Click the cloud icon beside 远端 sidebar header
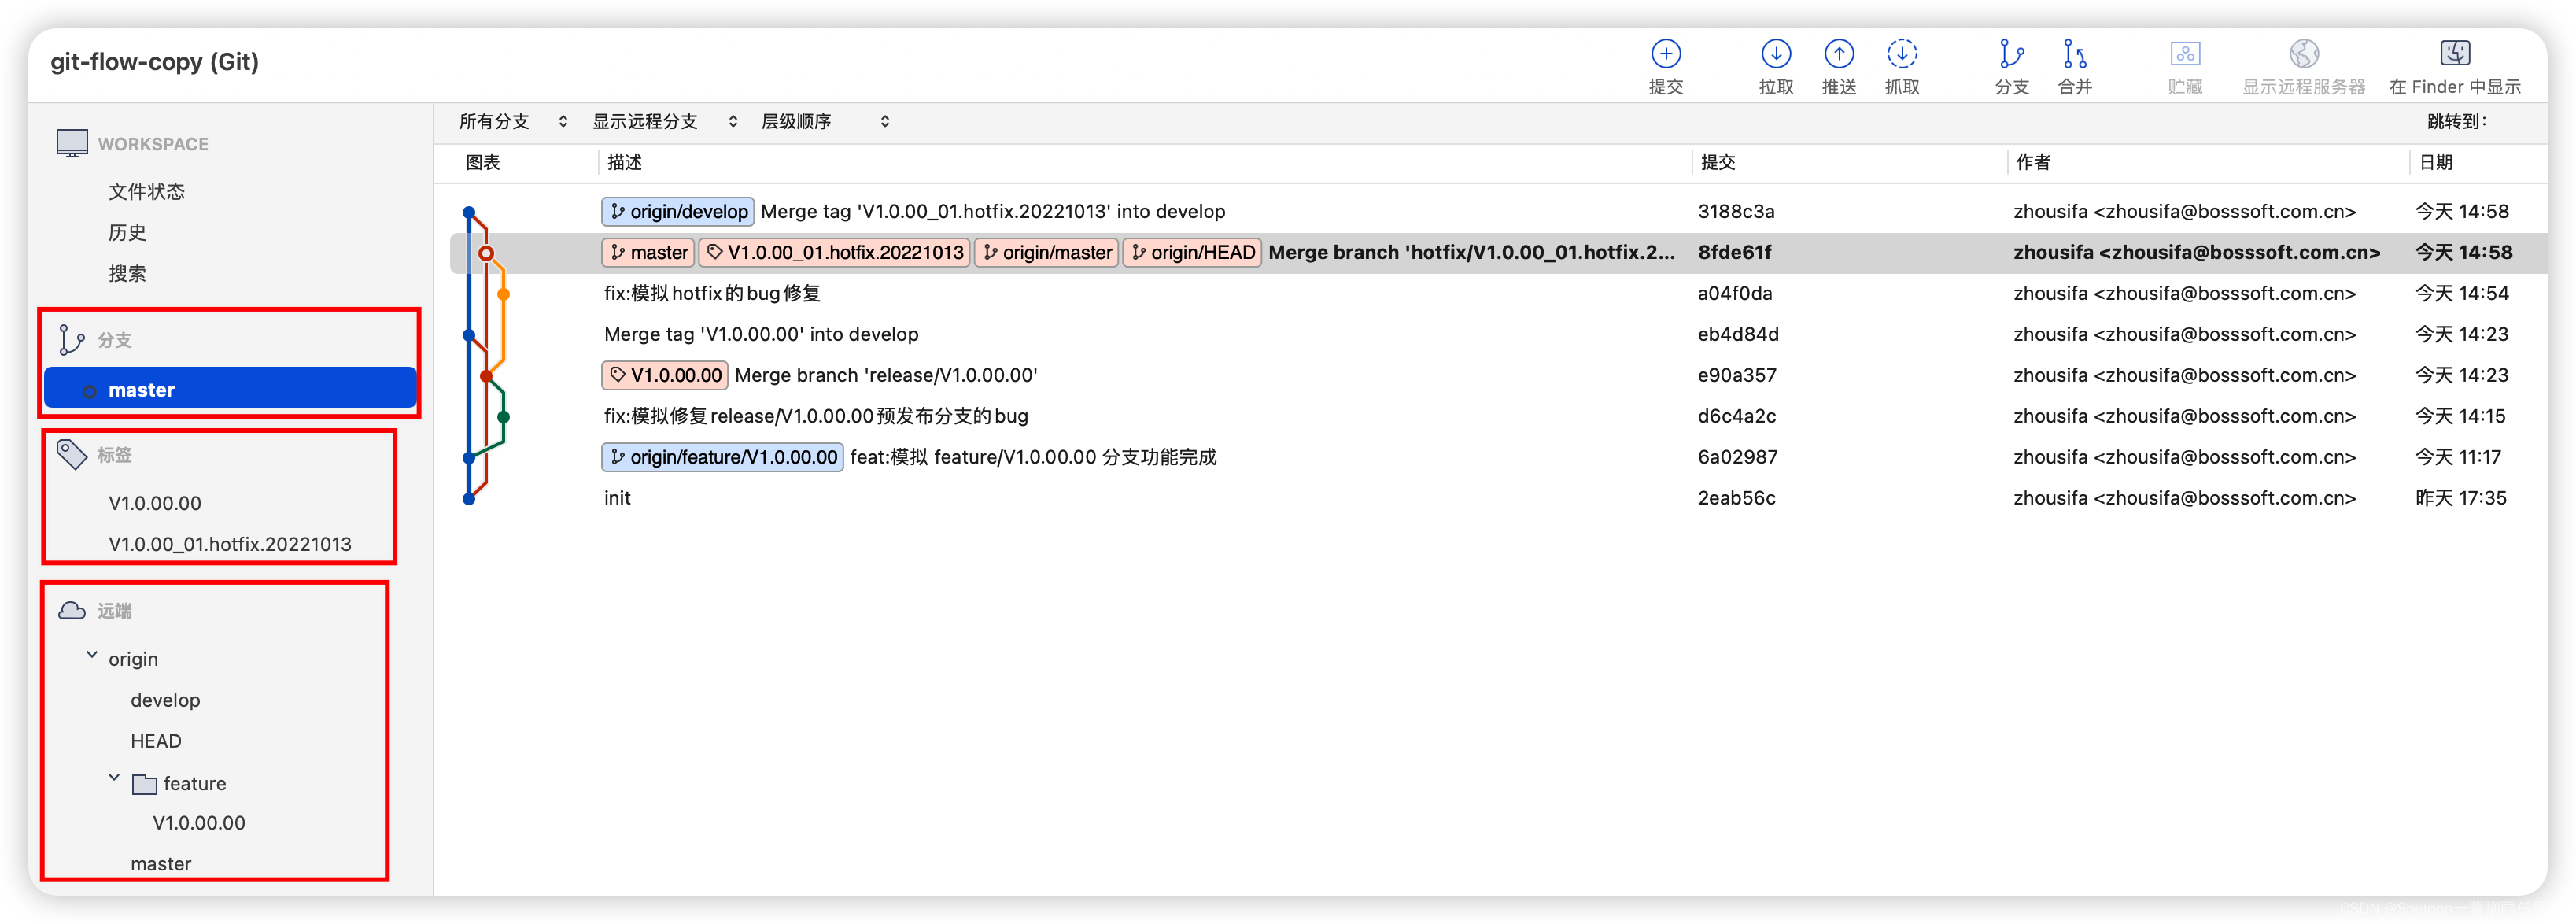This screenshot has width=2576, height=924. (71, 610)
